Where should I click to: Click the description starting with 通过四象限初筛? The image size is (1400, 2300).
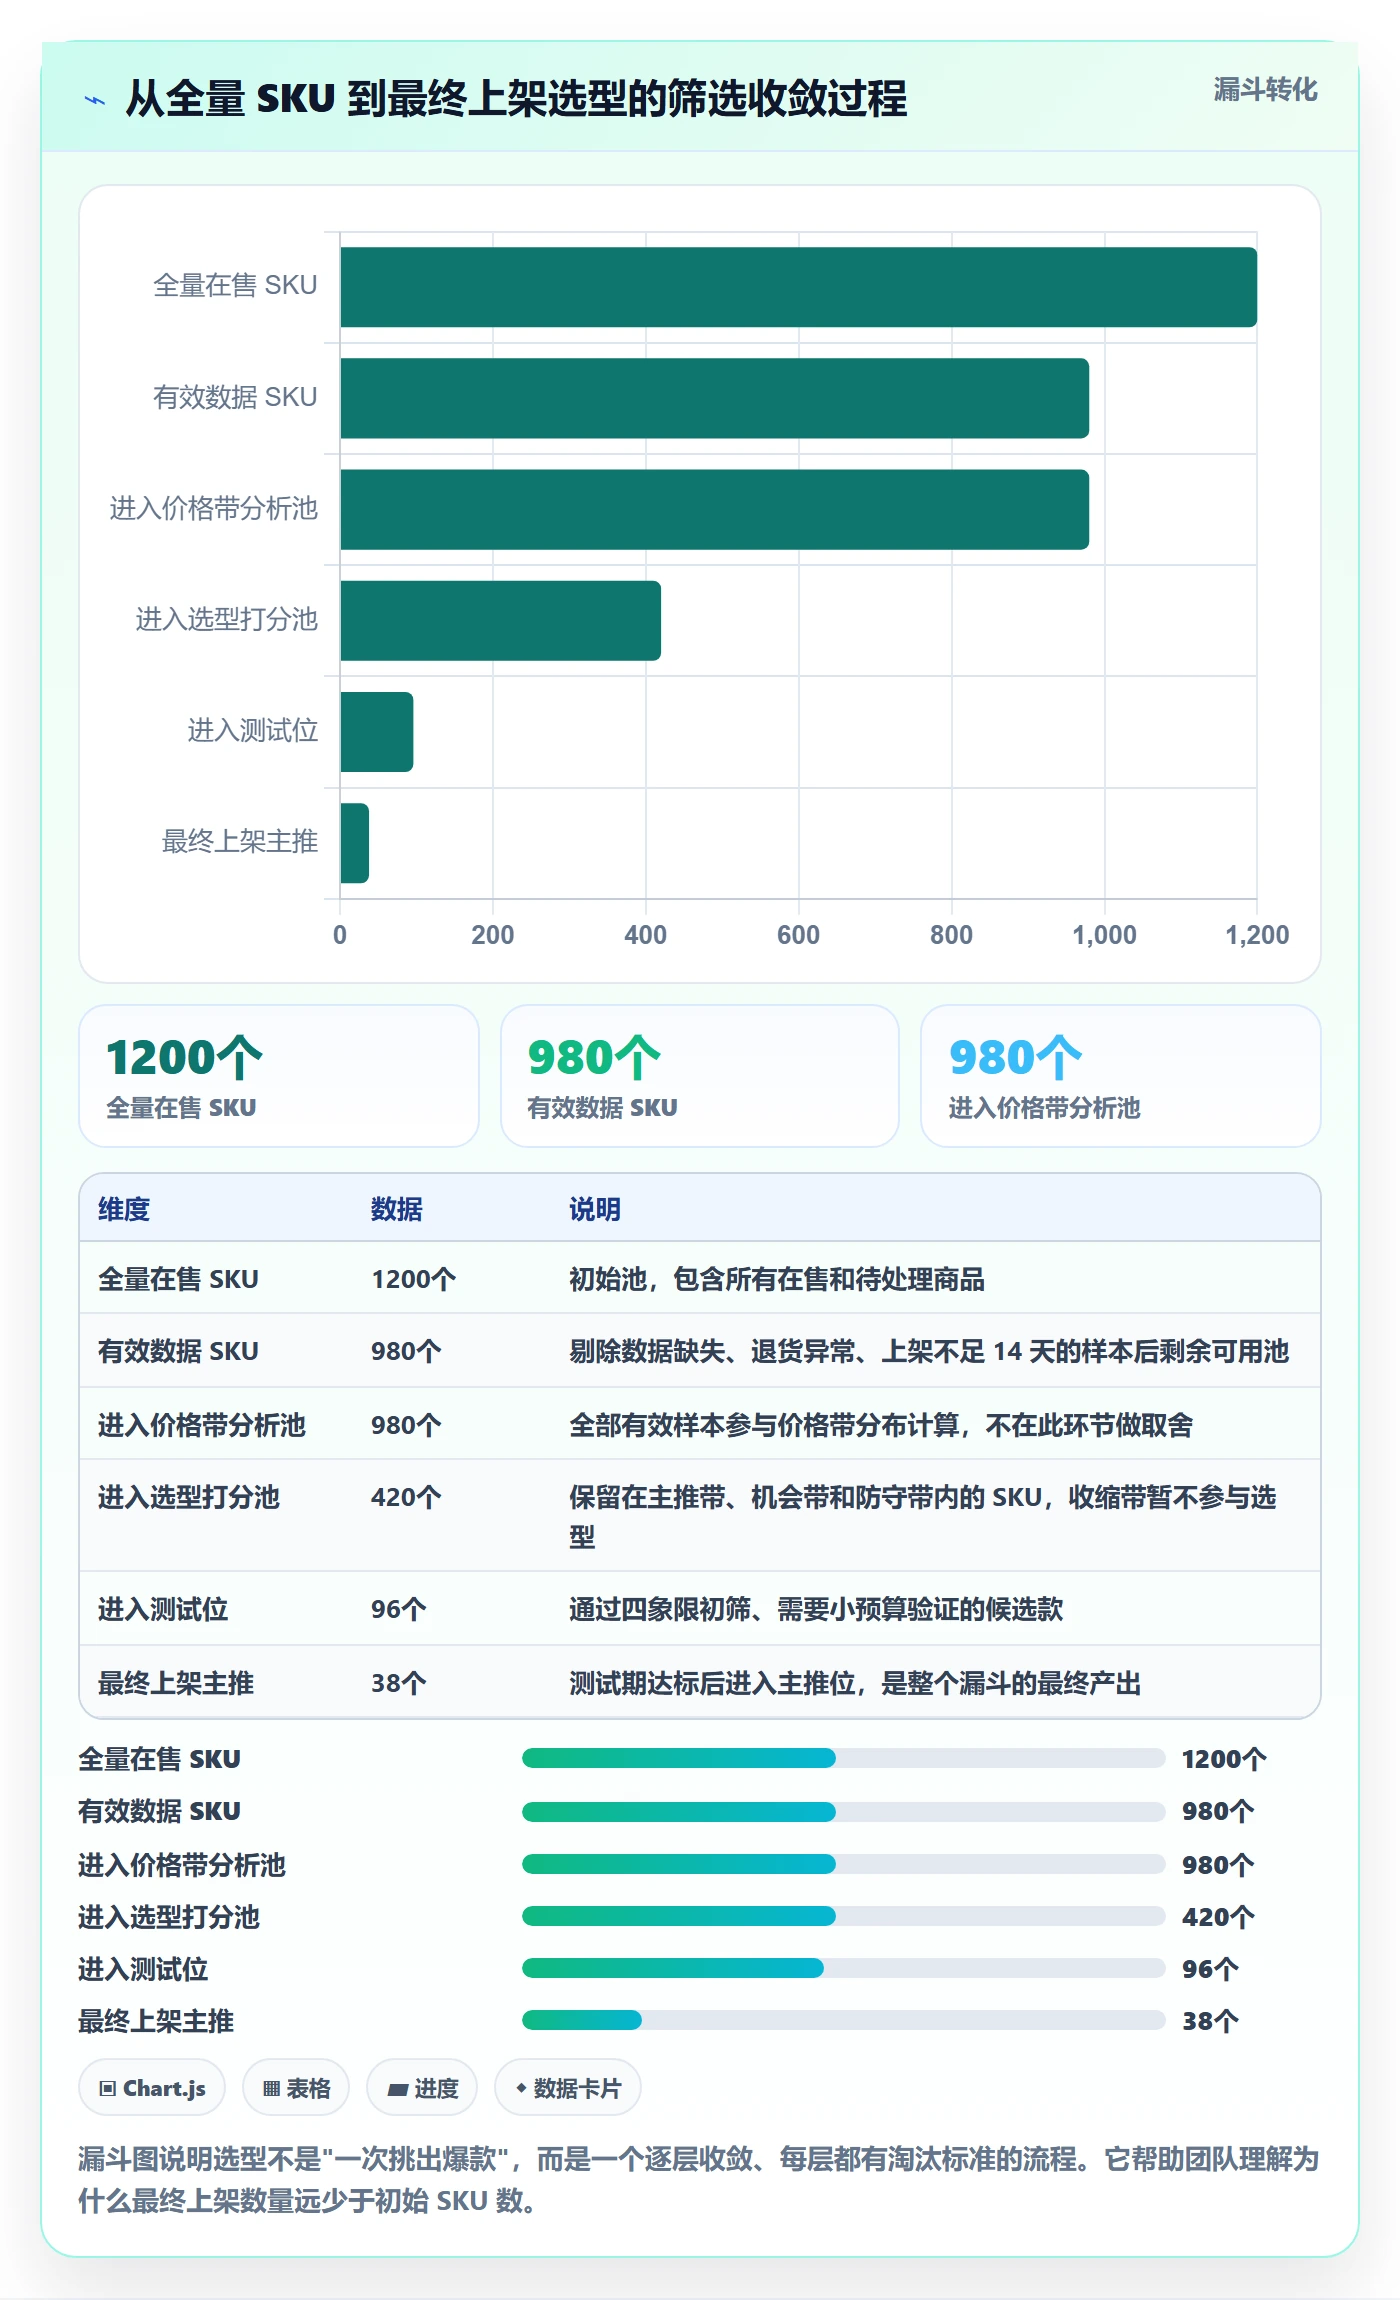816,1609
